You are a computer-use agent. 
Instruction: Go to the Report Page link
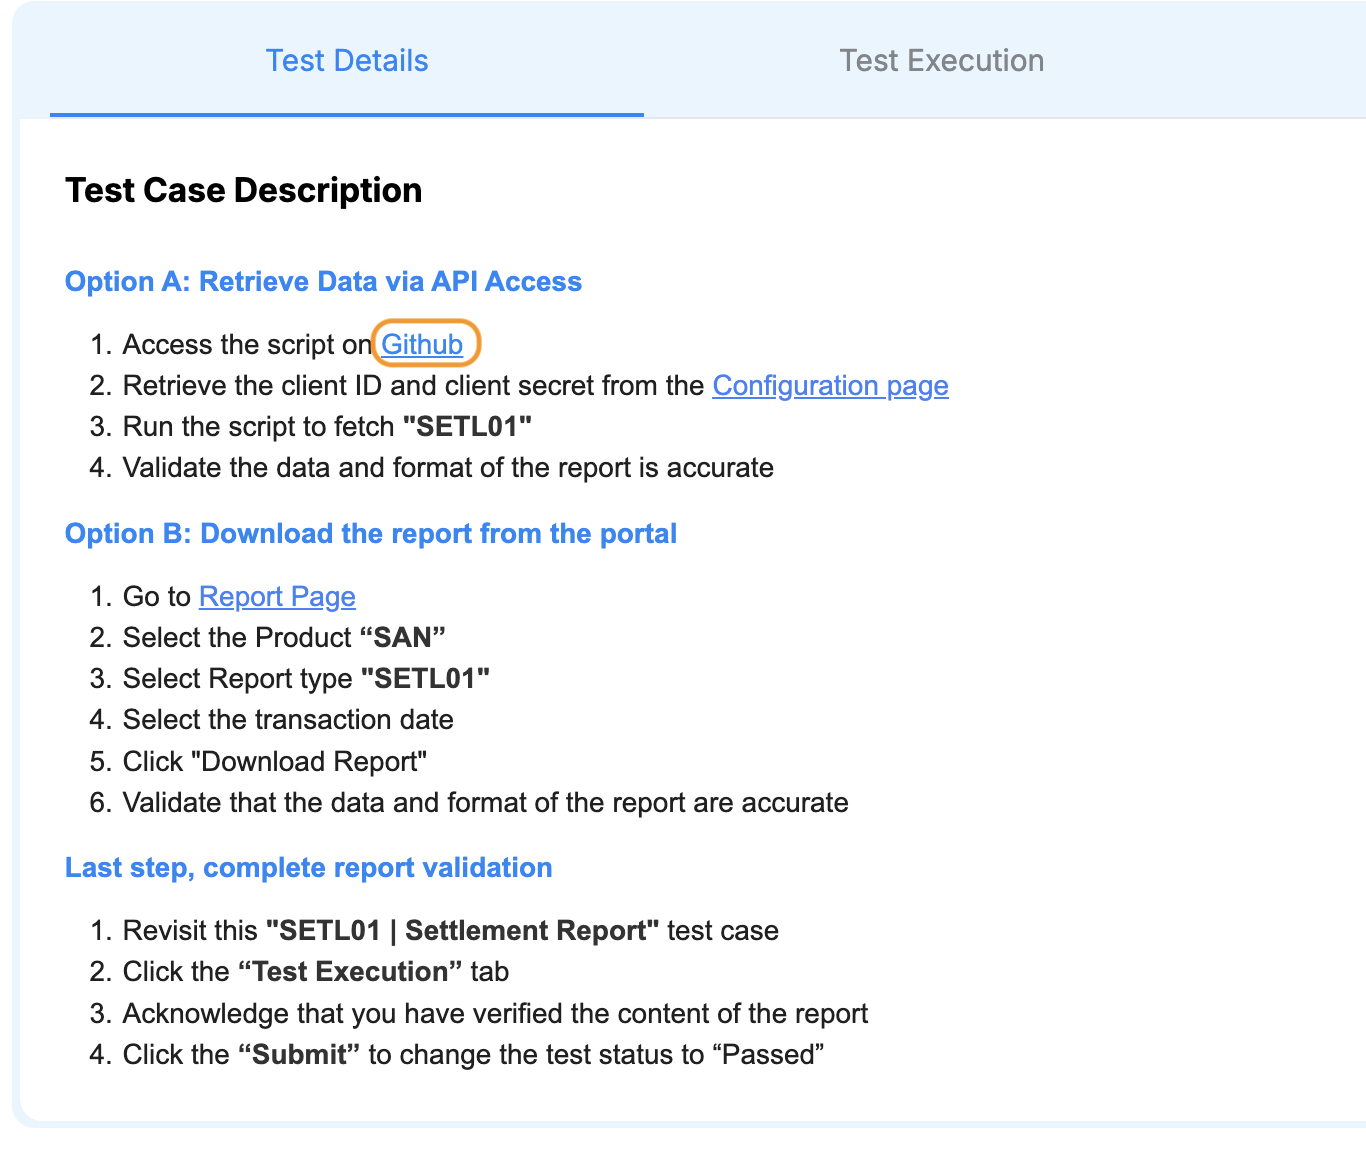(x=277, y=596)
